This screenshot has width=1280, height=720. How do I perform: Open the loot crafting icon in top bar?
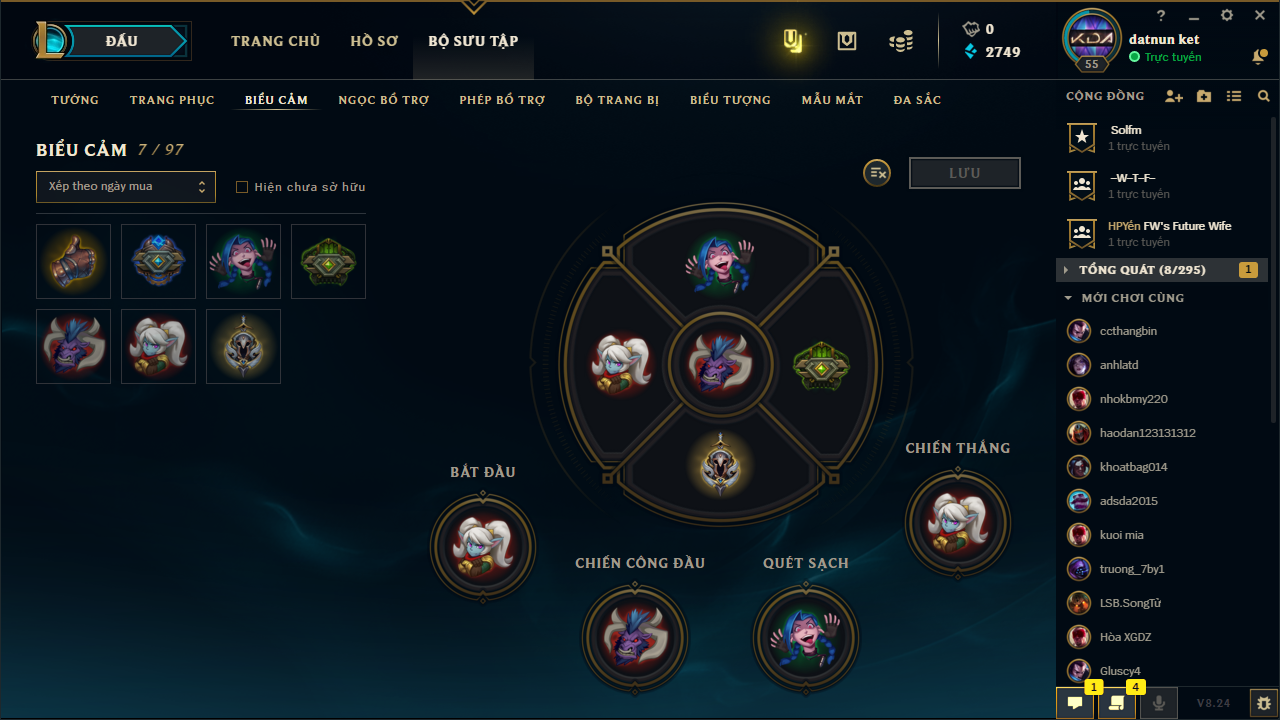[794, 41]
